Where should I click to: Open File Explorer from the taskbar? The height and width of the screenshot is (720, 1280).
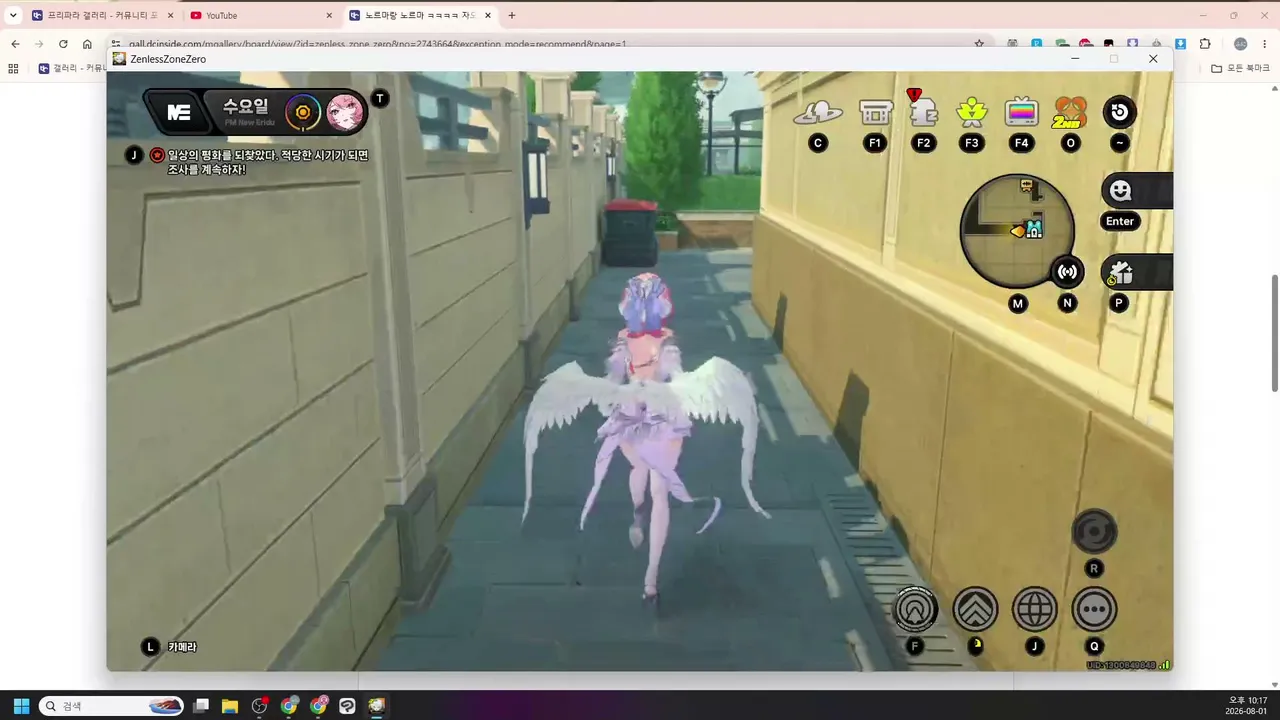[230, 706]
